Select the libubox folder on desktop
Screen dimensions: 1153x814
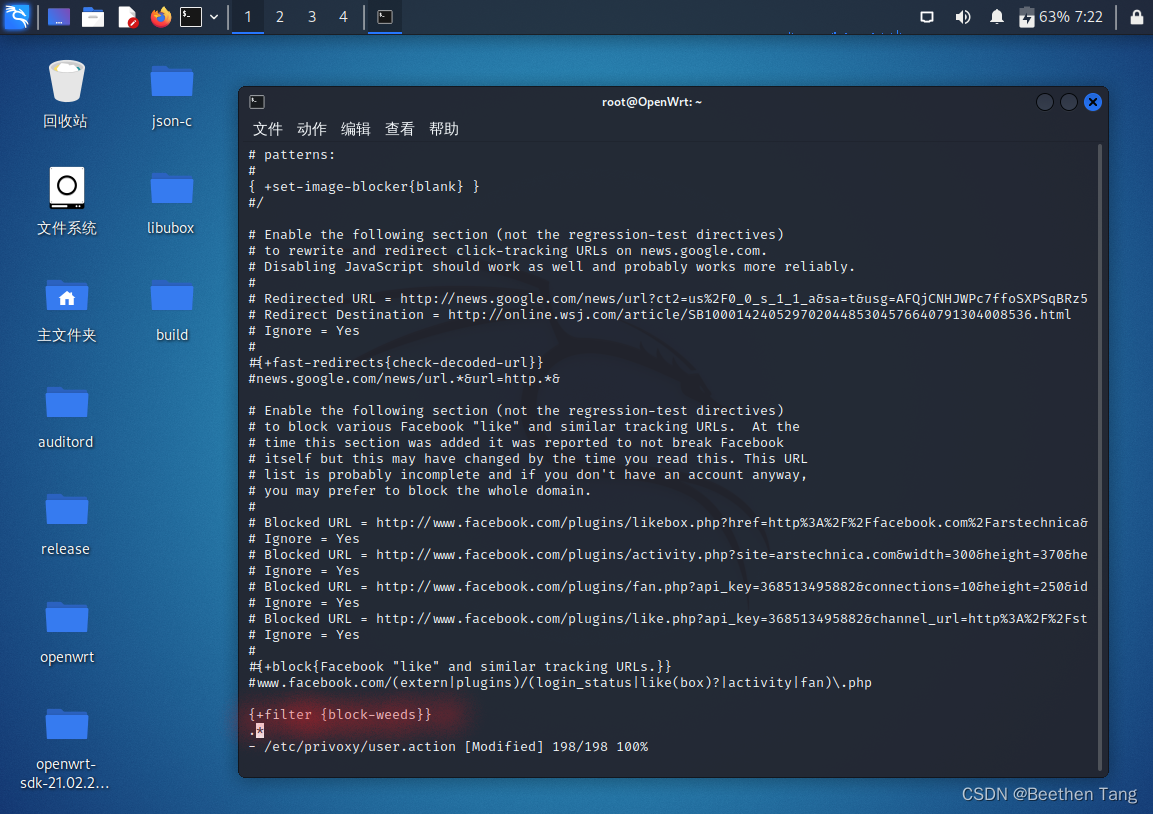pyautogui.click(x=171, y=201)
